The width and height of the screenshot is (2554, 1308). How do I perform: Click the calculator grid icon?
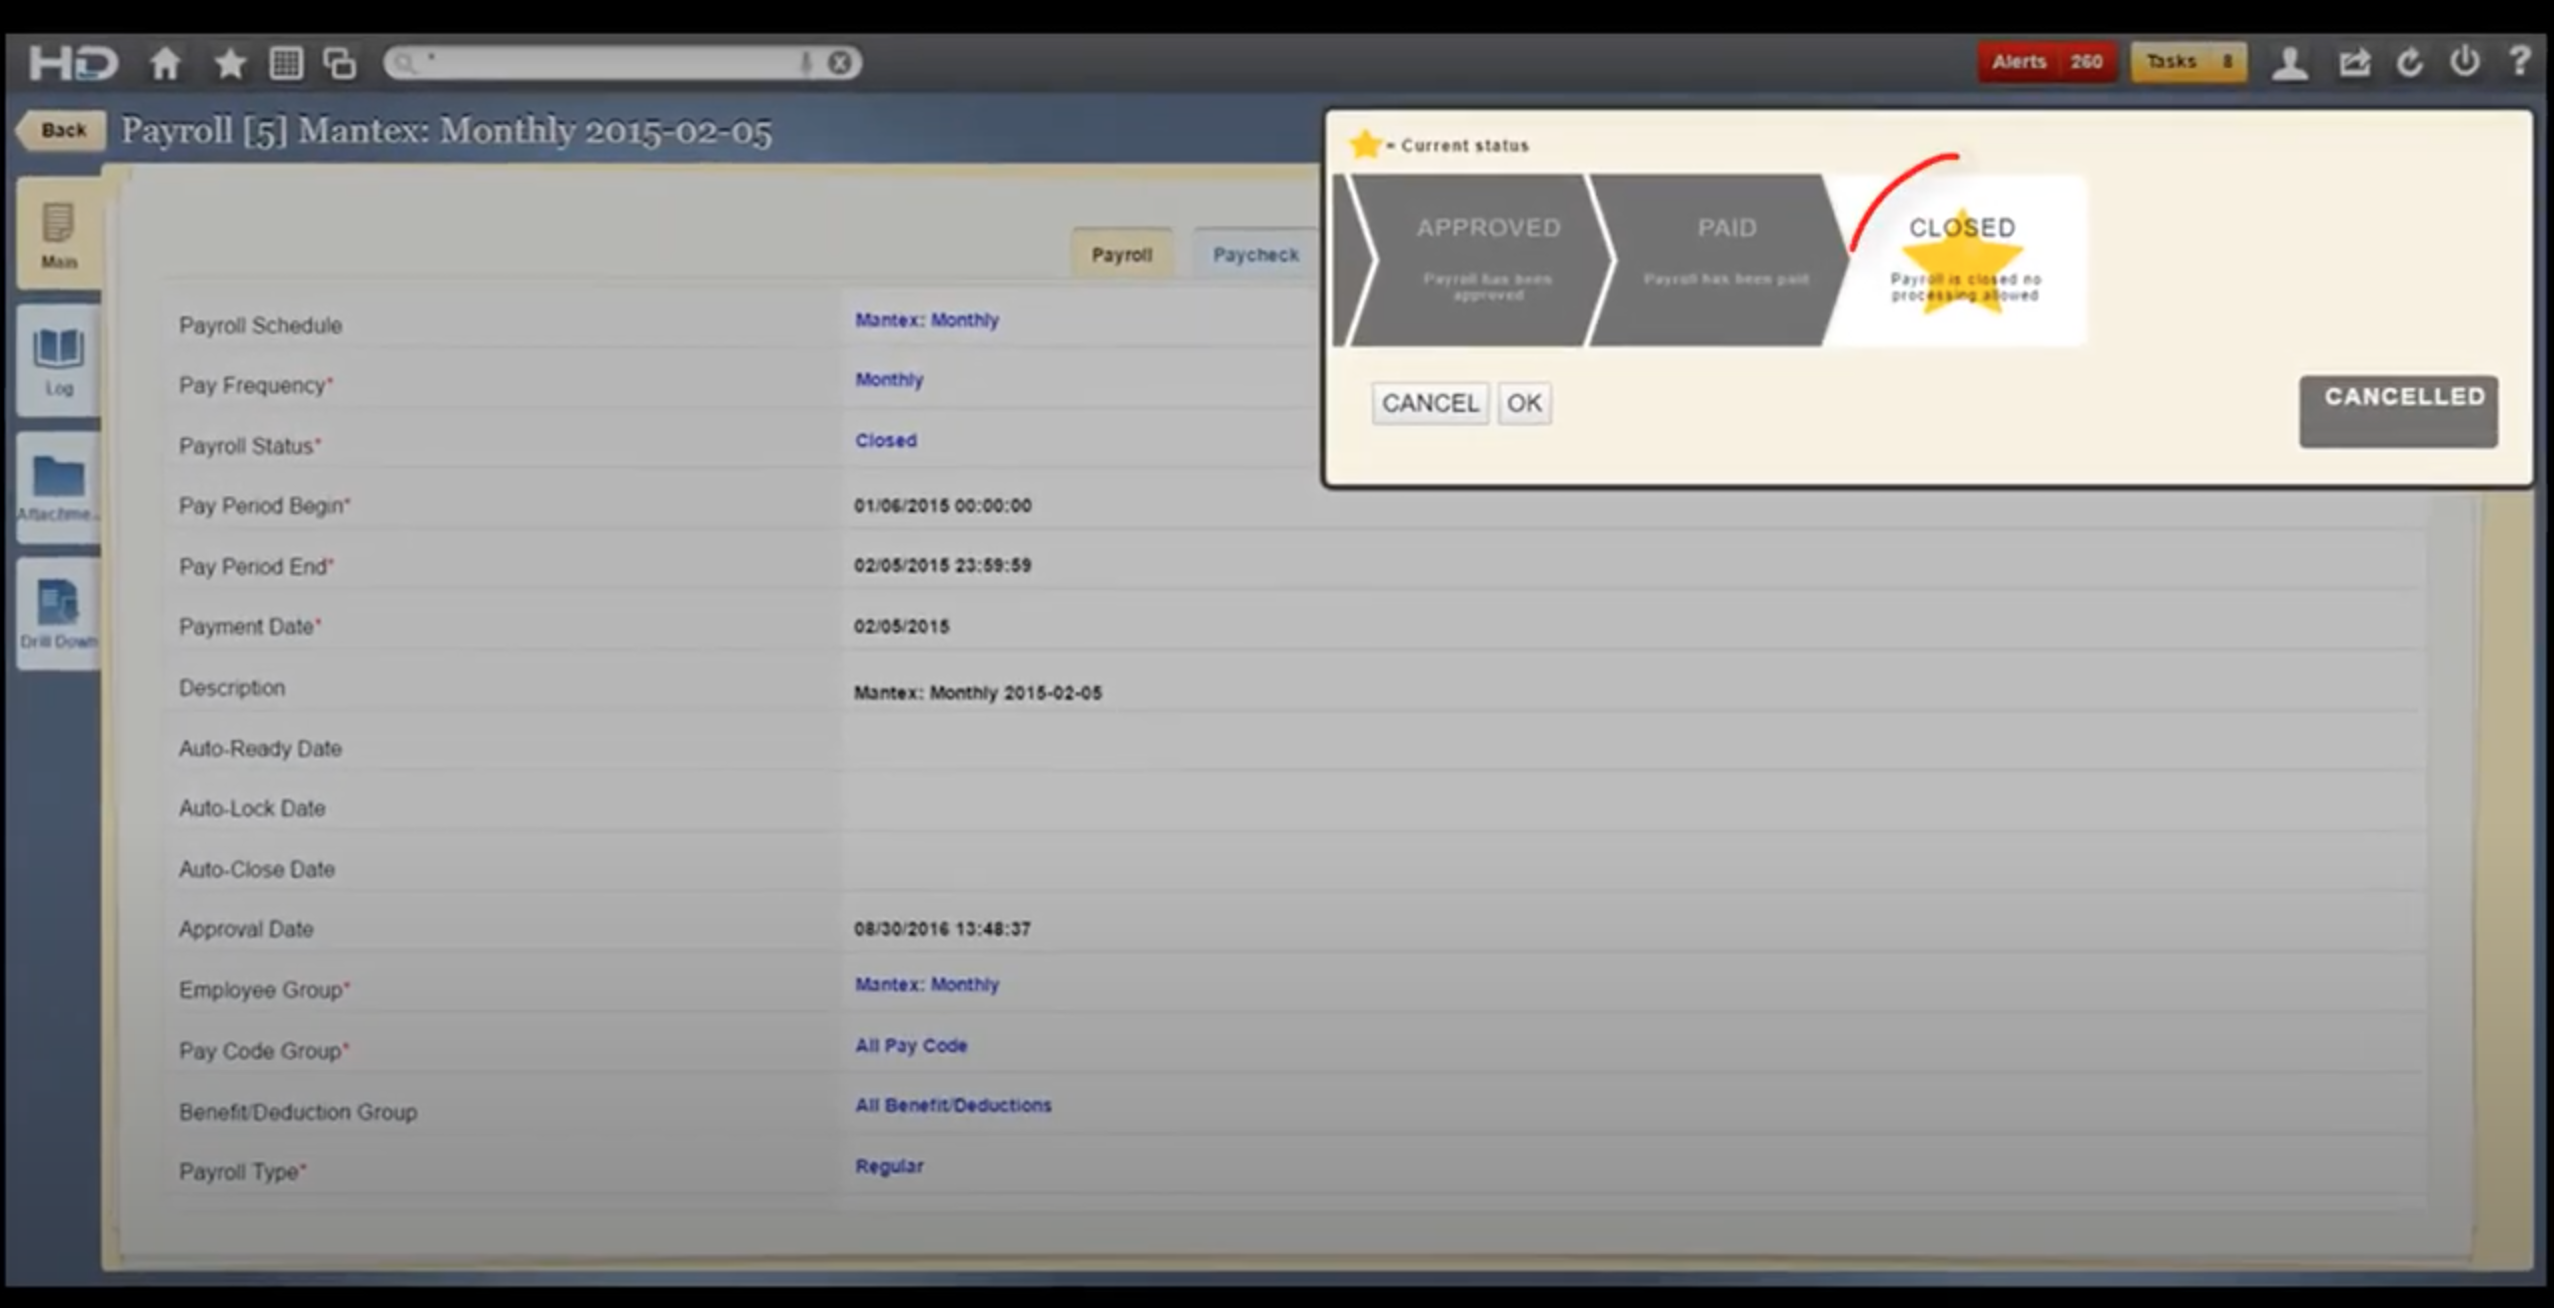point(287,62)
